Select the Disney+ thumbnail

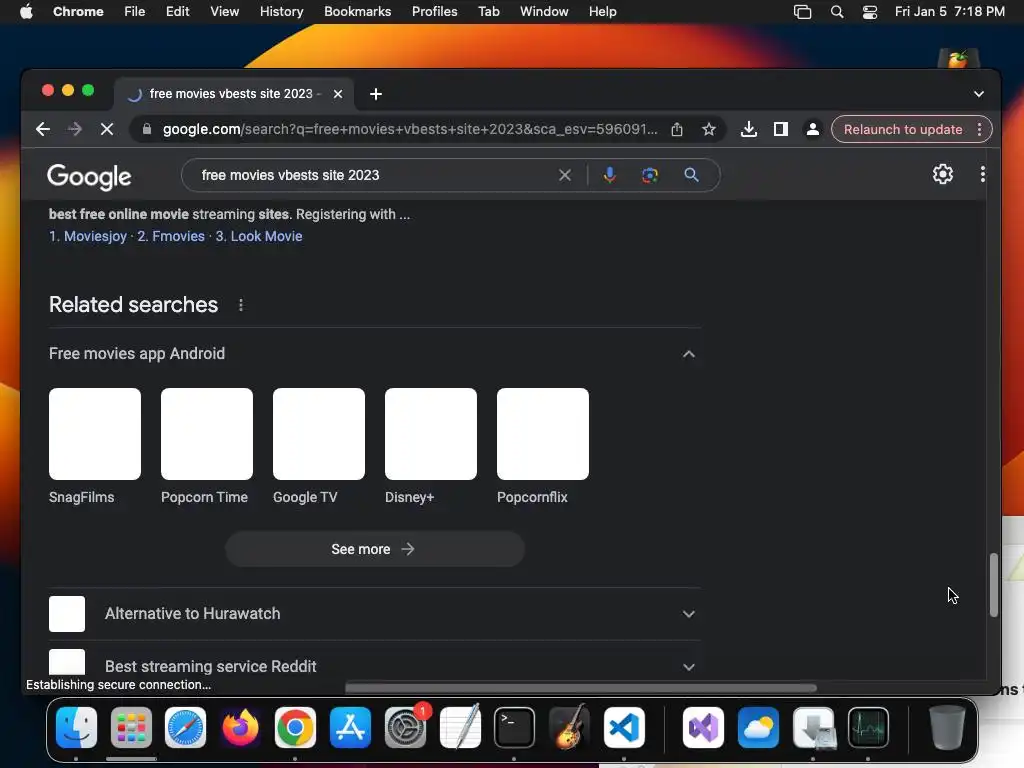(x=431, y=434)
